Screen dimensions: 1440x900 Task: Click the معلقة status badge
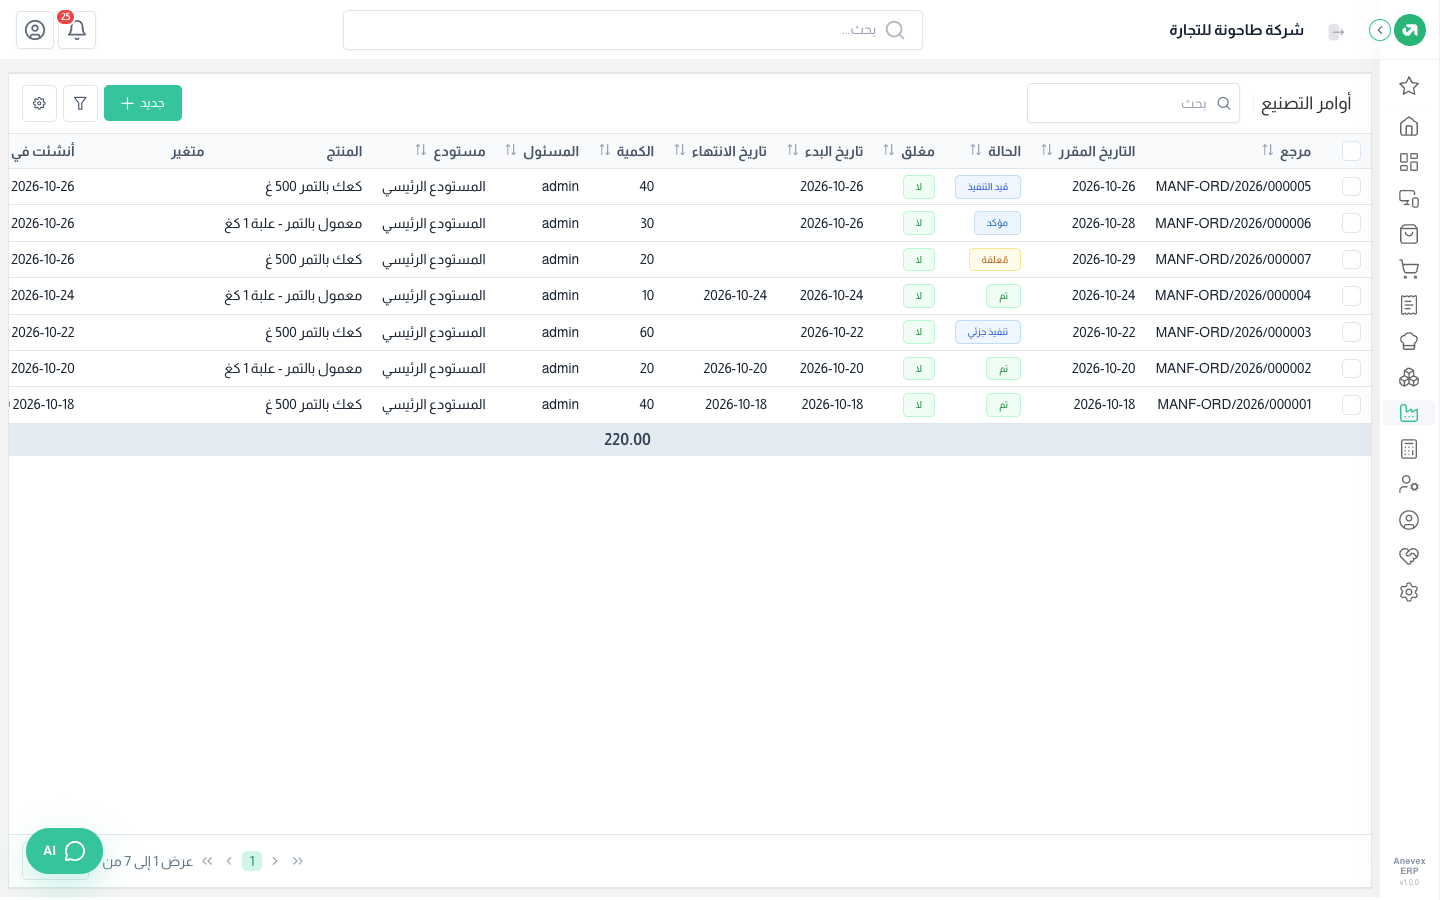995,260
